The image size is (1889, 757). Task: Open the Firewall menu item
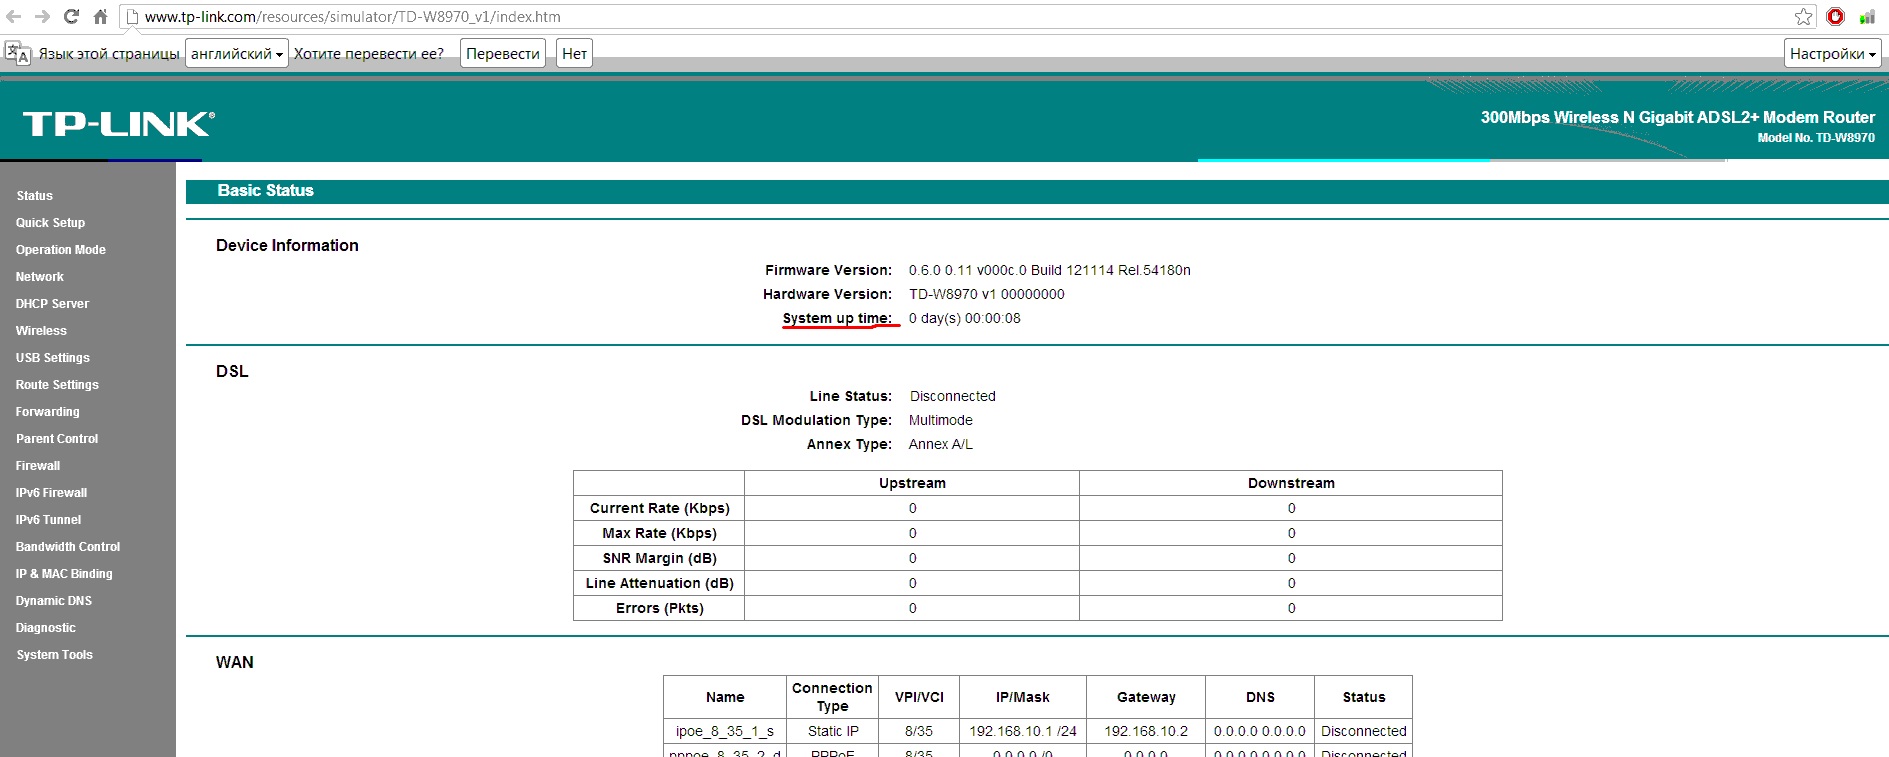pyautogui.click(x=38, y=466)
